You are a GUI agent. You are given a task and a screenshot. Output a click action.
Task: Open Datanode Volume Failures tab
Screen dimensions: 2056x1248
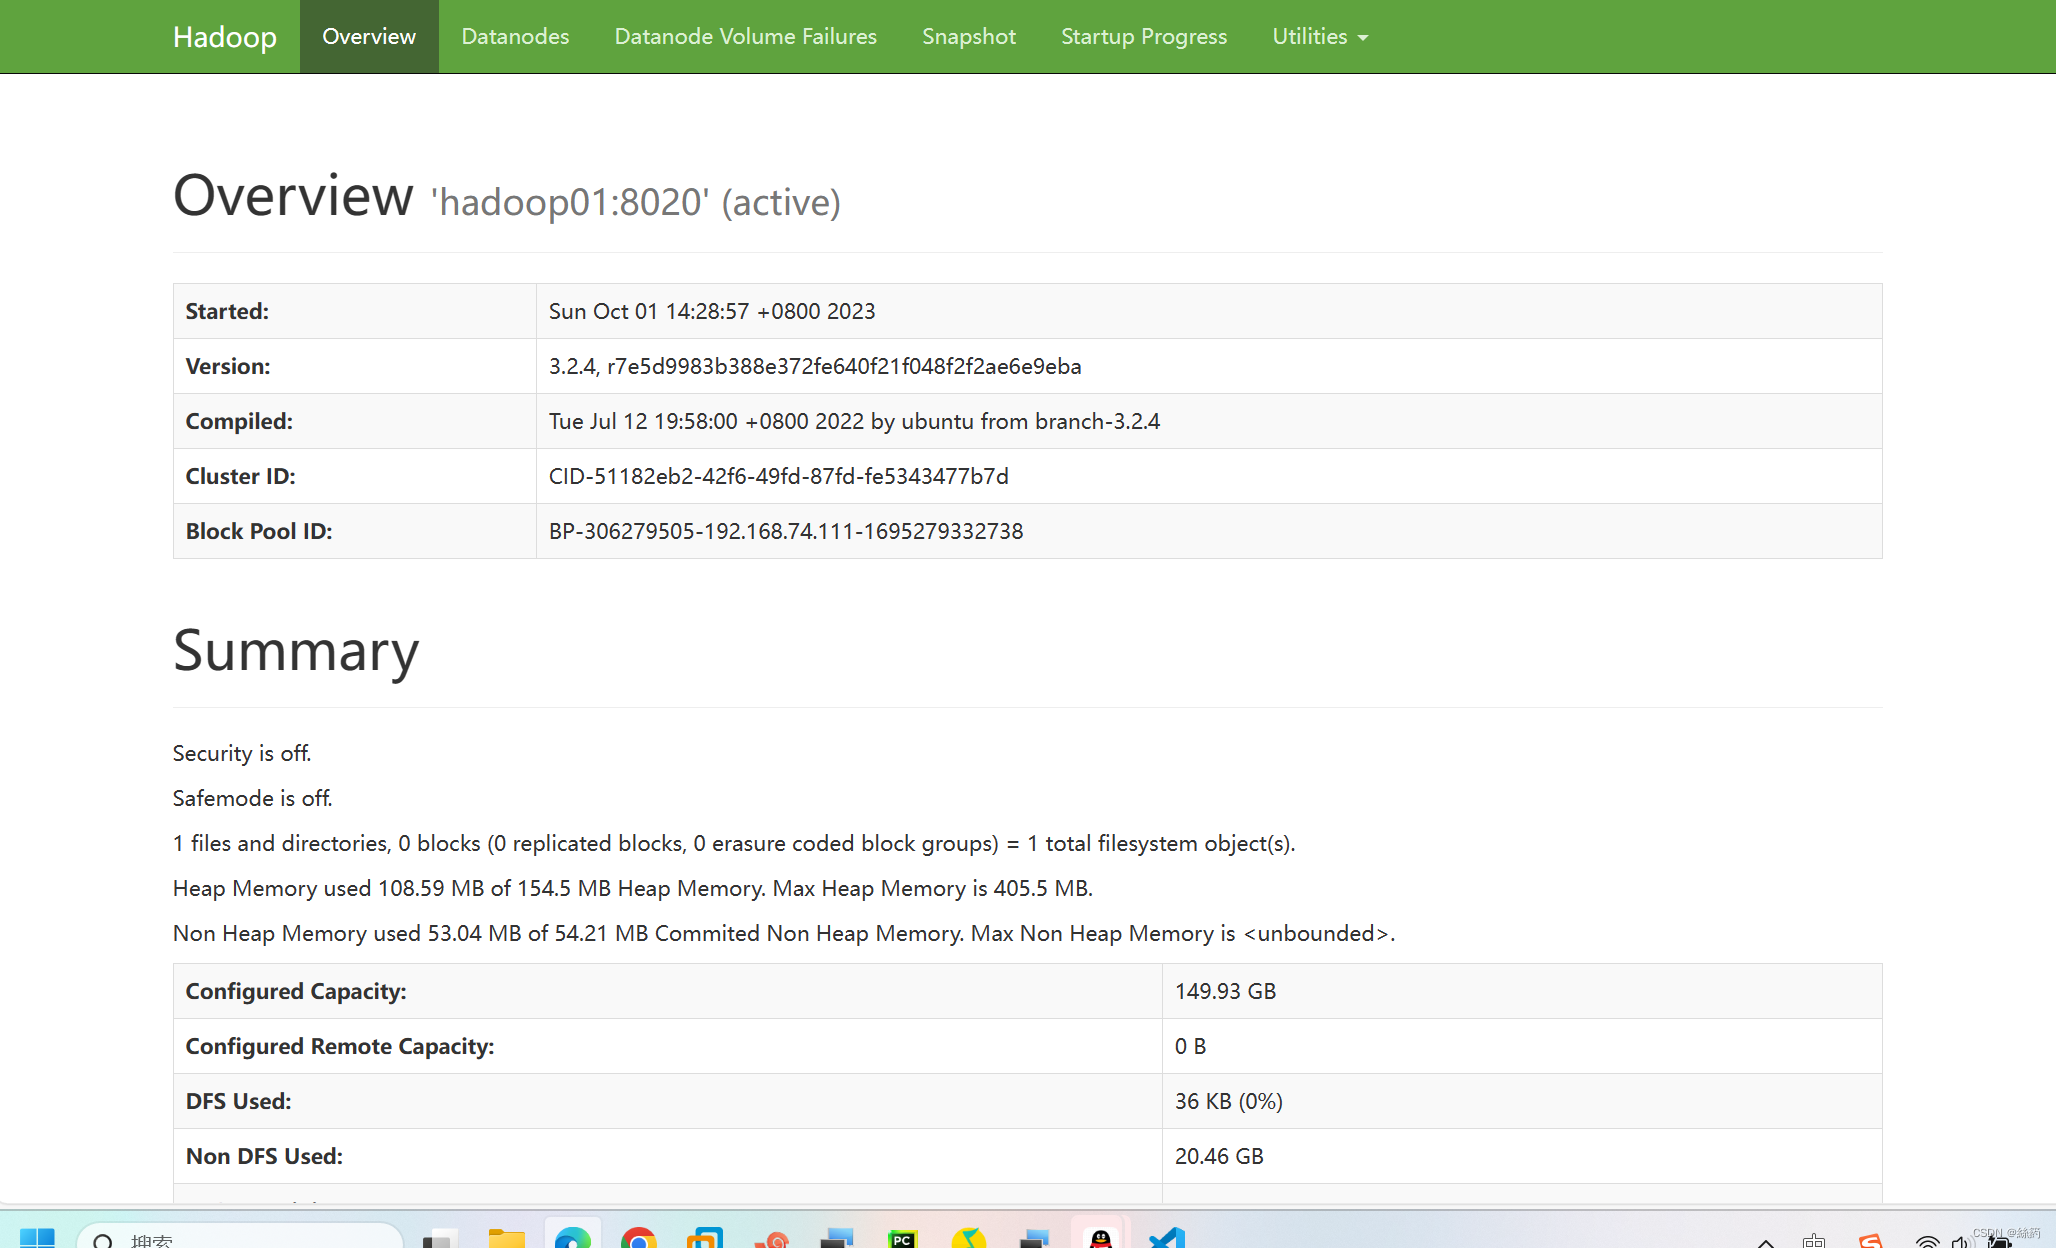[x=745, y=37]
